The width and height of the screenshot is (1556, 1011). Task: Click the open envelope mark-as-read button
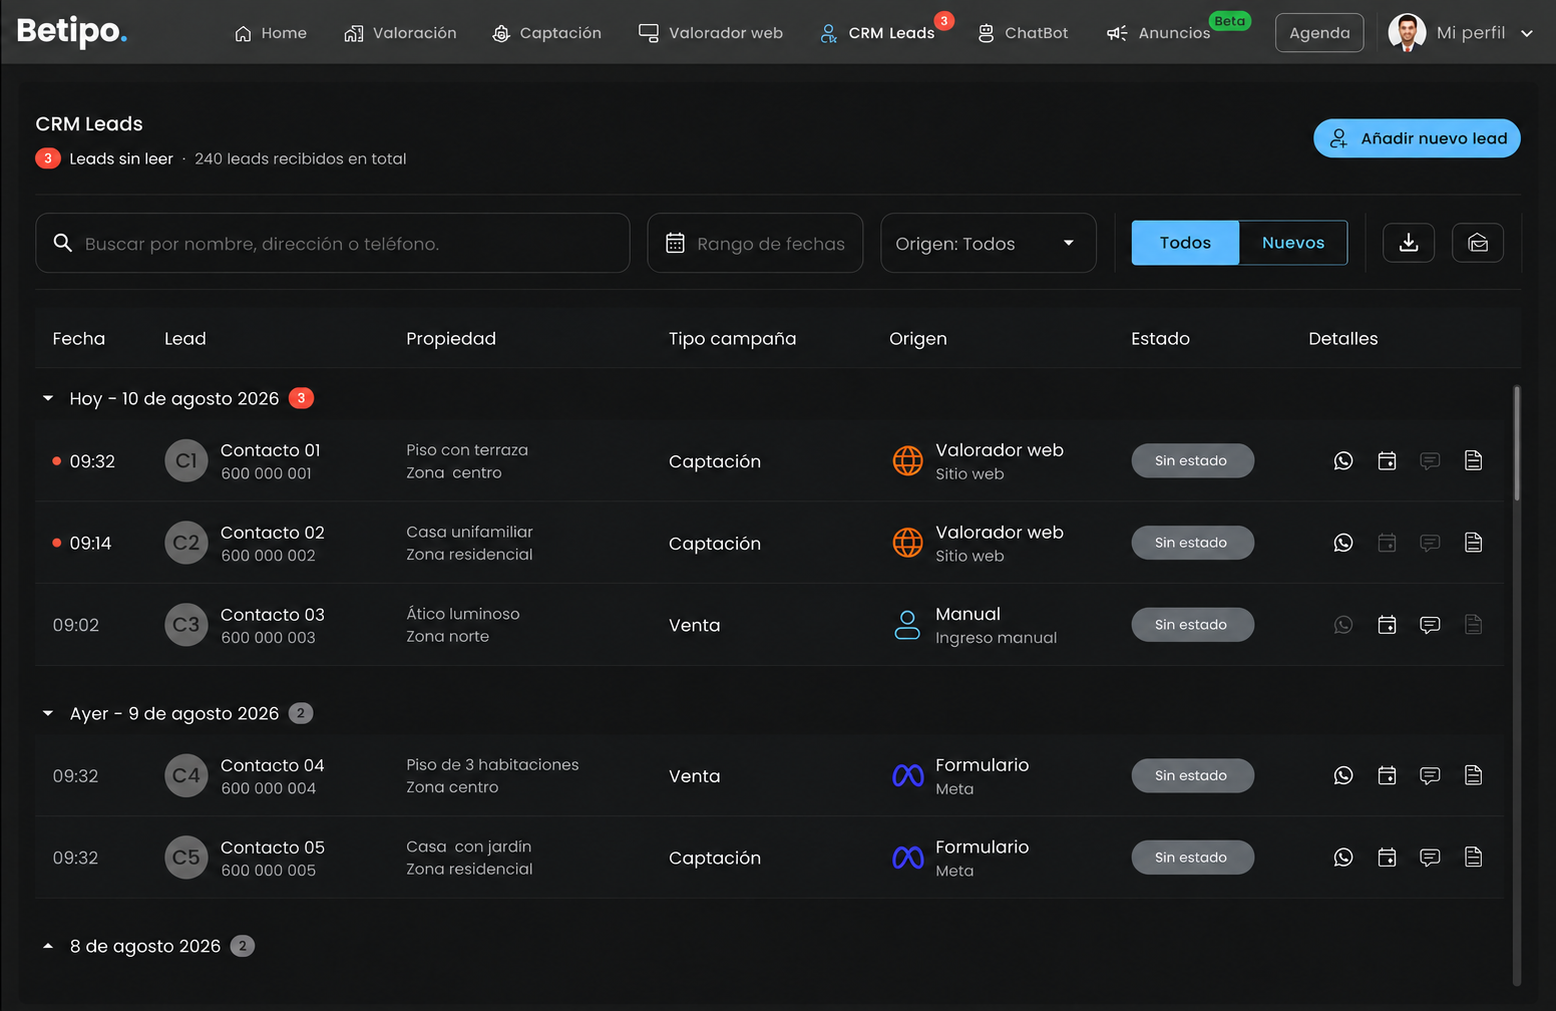pyautogui.click(x=1478, y=243)
